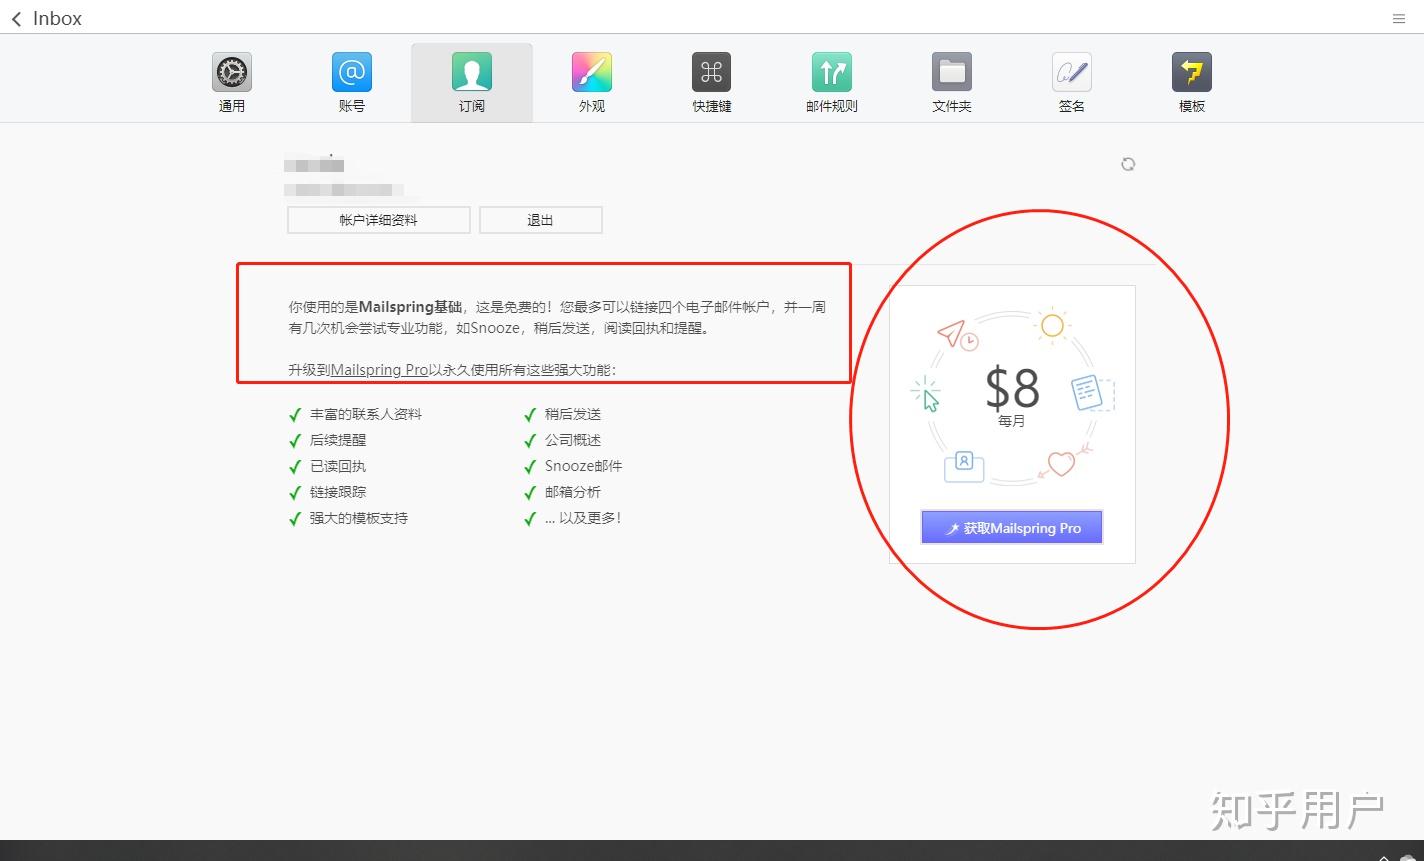Click the Inbox title text
Screen dimensions: 1424x861
coord(58,19)
